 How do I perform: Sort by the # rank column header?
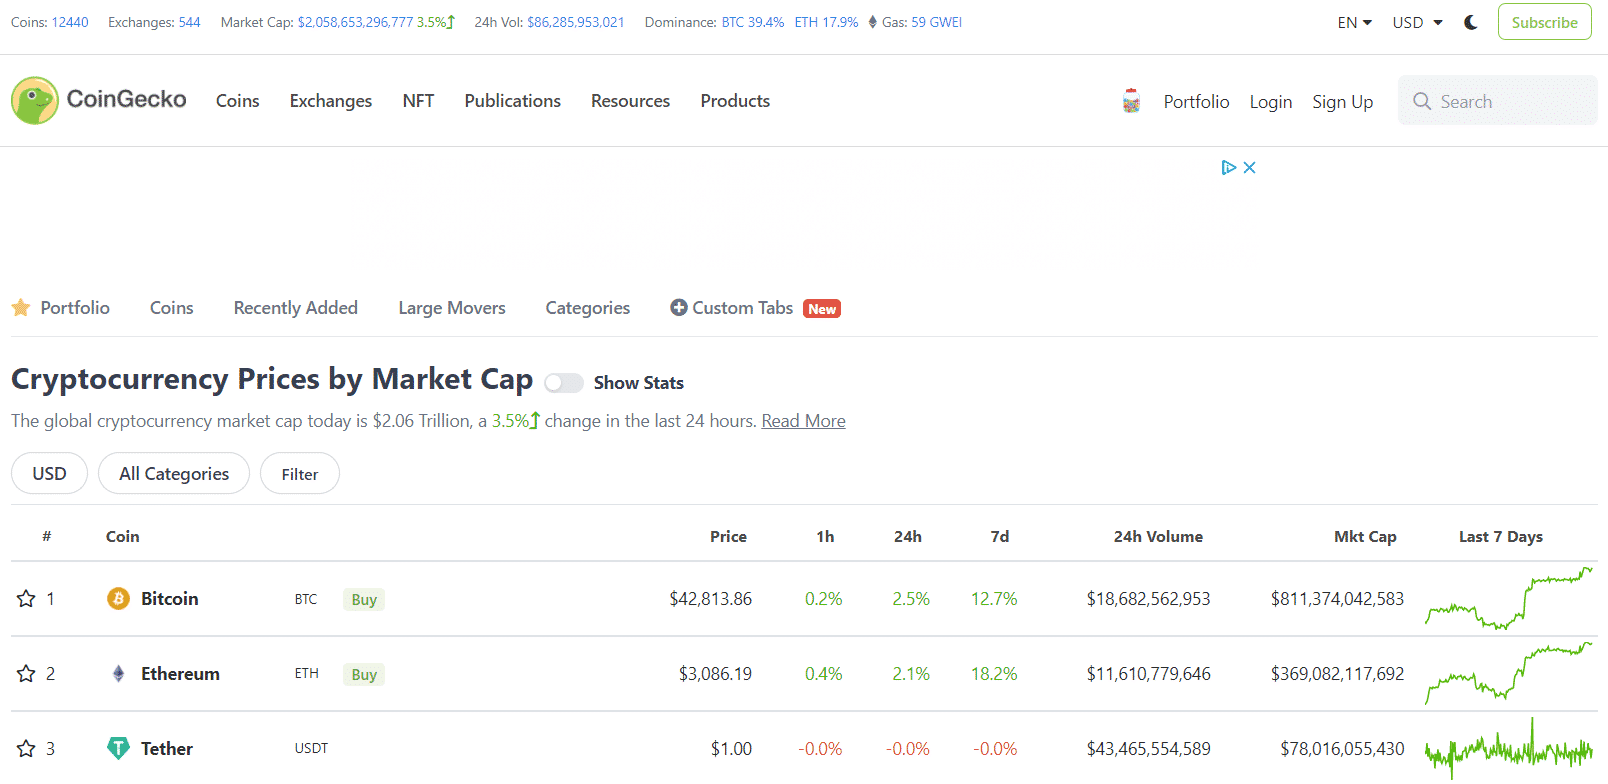[47, 537]
